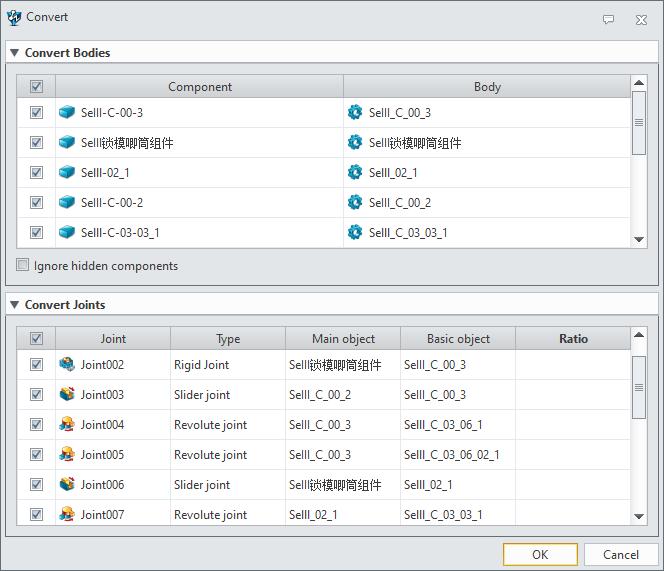Click the Rigid Joint icon of Joint002
Image resolution: width=664 pixels, height=571 pixels.
coord(67,365)
